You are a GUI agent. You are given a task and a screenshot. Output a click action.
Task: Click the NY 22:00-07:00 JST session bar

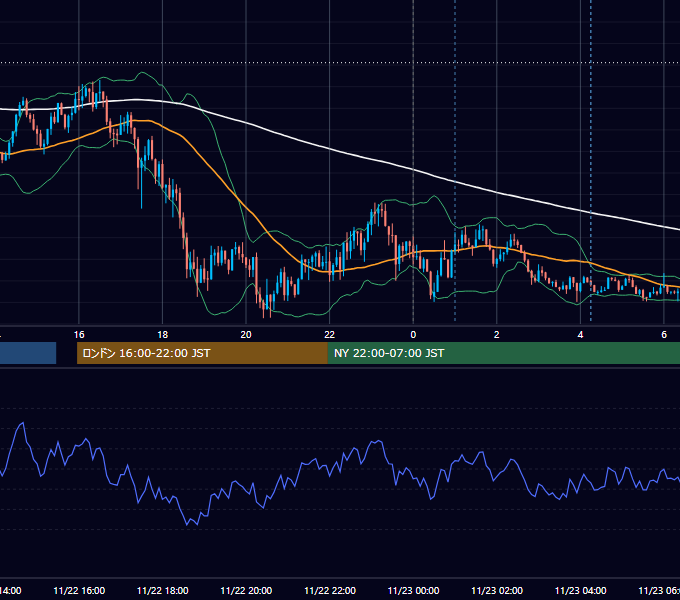click(x=503, y=353)
